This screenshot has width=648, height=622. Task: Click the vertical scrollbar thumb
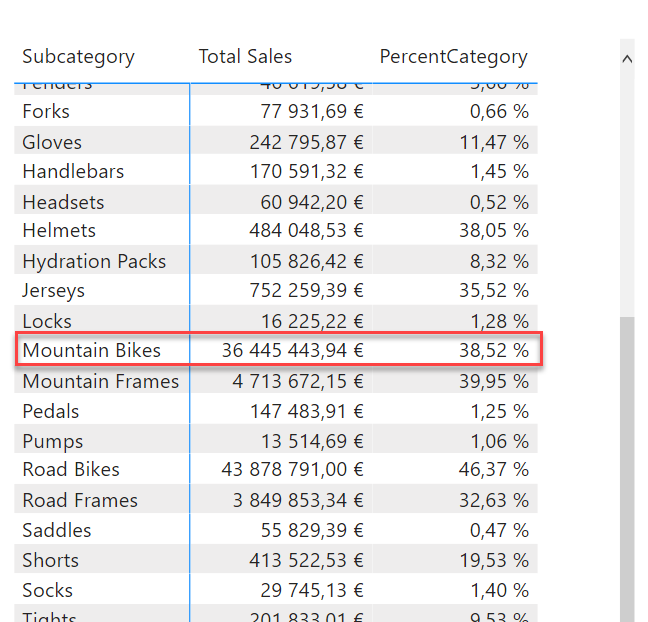pos(627,469)
